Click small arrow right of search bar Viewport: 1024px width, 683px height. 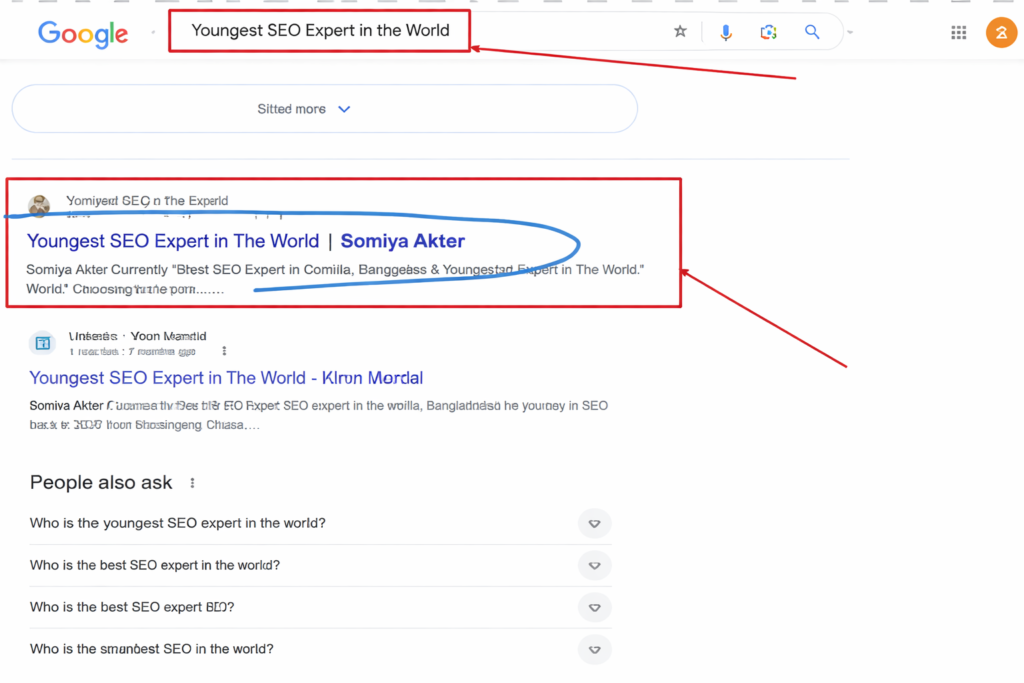850,33
